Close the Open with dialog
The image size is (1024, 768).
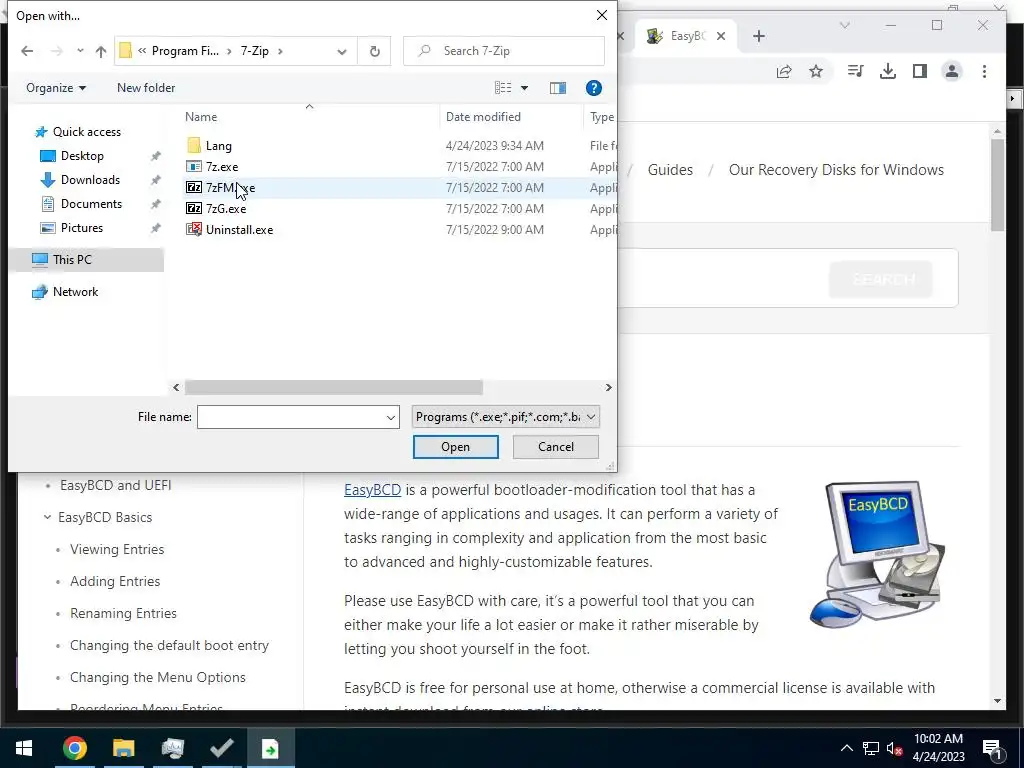pos(601,15)
